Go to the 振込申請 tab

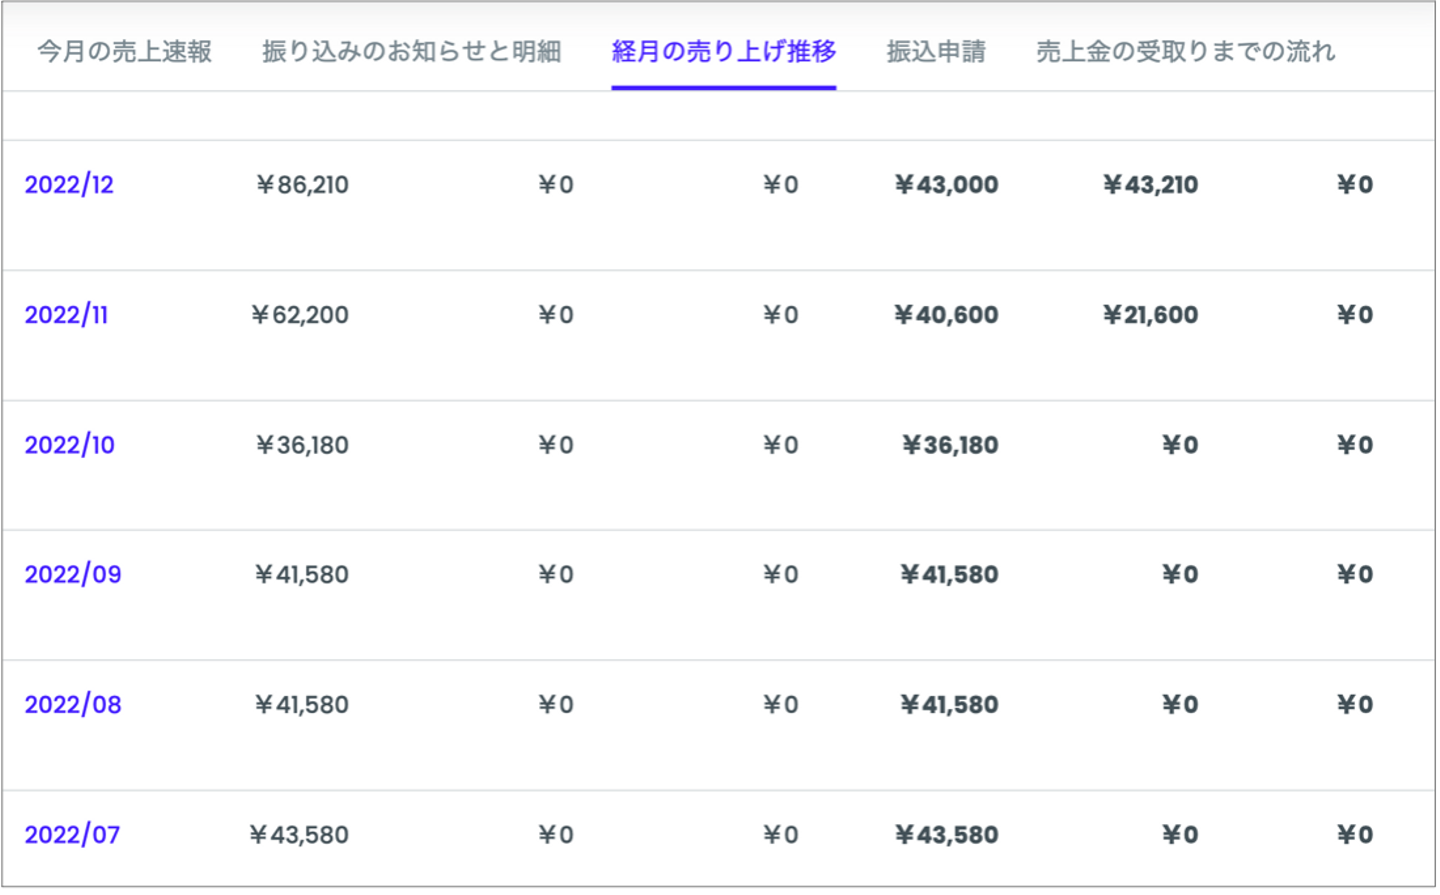935,51
